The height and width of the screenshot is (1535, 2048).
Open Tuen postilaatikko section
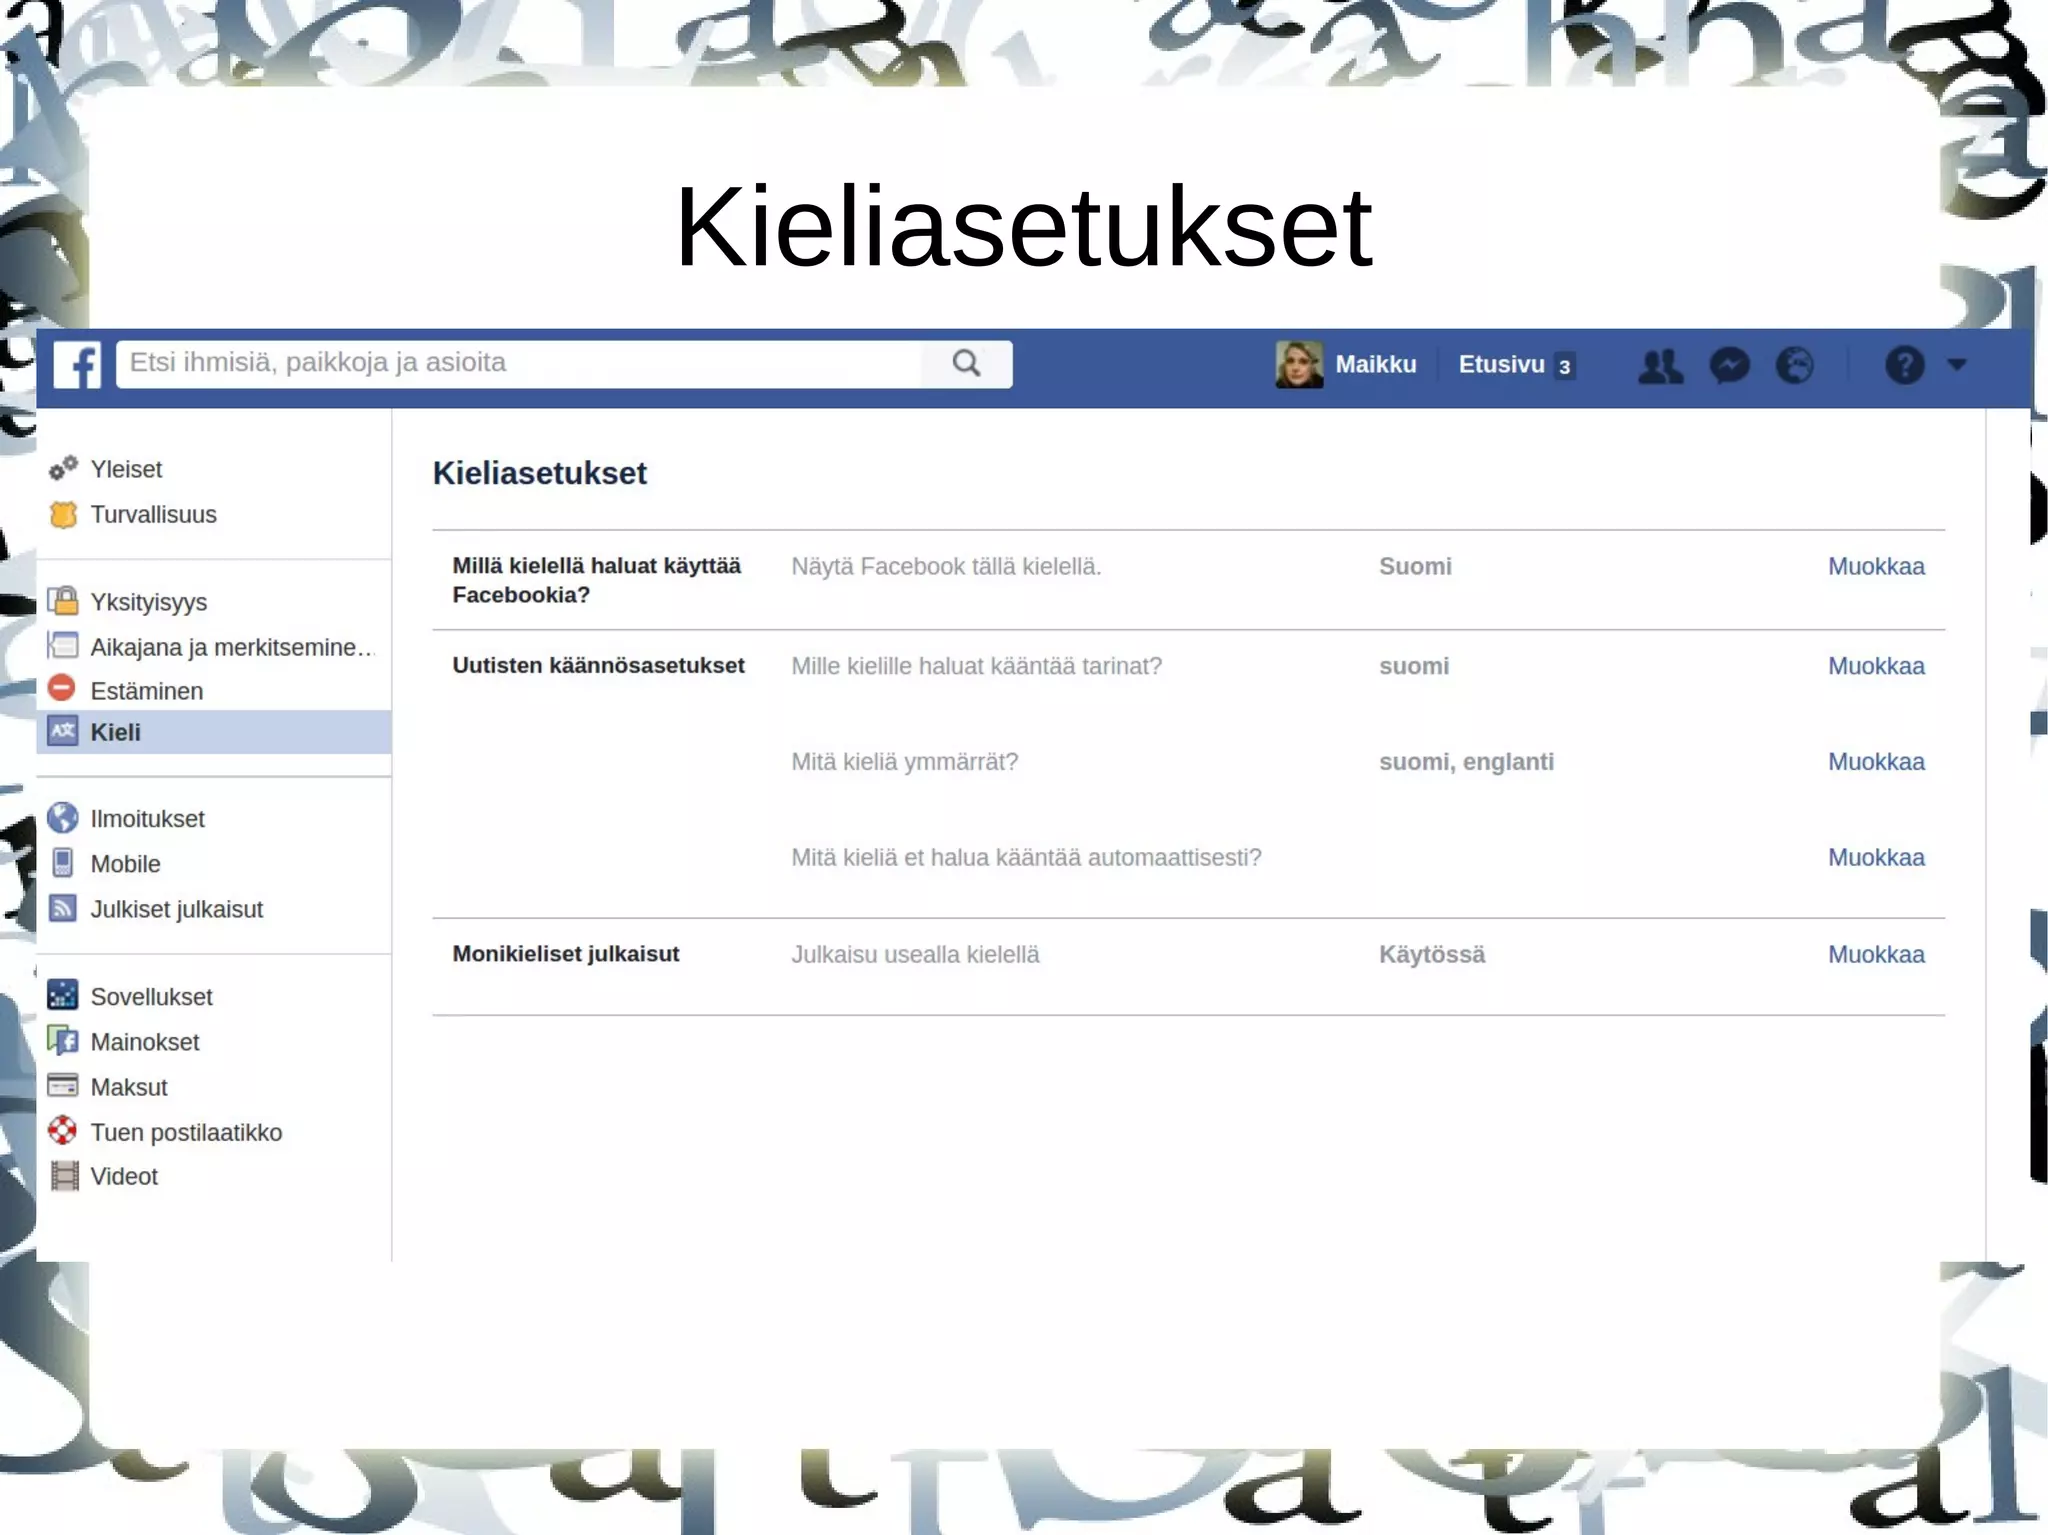tap(186, 1132)
